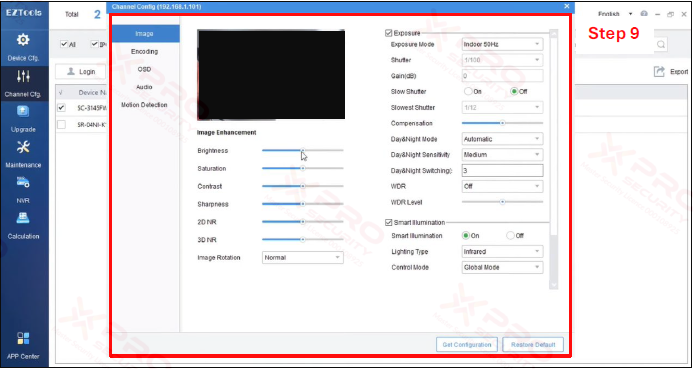Image resolution: width=693 pixels, height=369 pixels.
Task: Adjust the Contrast slider
Action: click(x=303, y=186)
